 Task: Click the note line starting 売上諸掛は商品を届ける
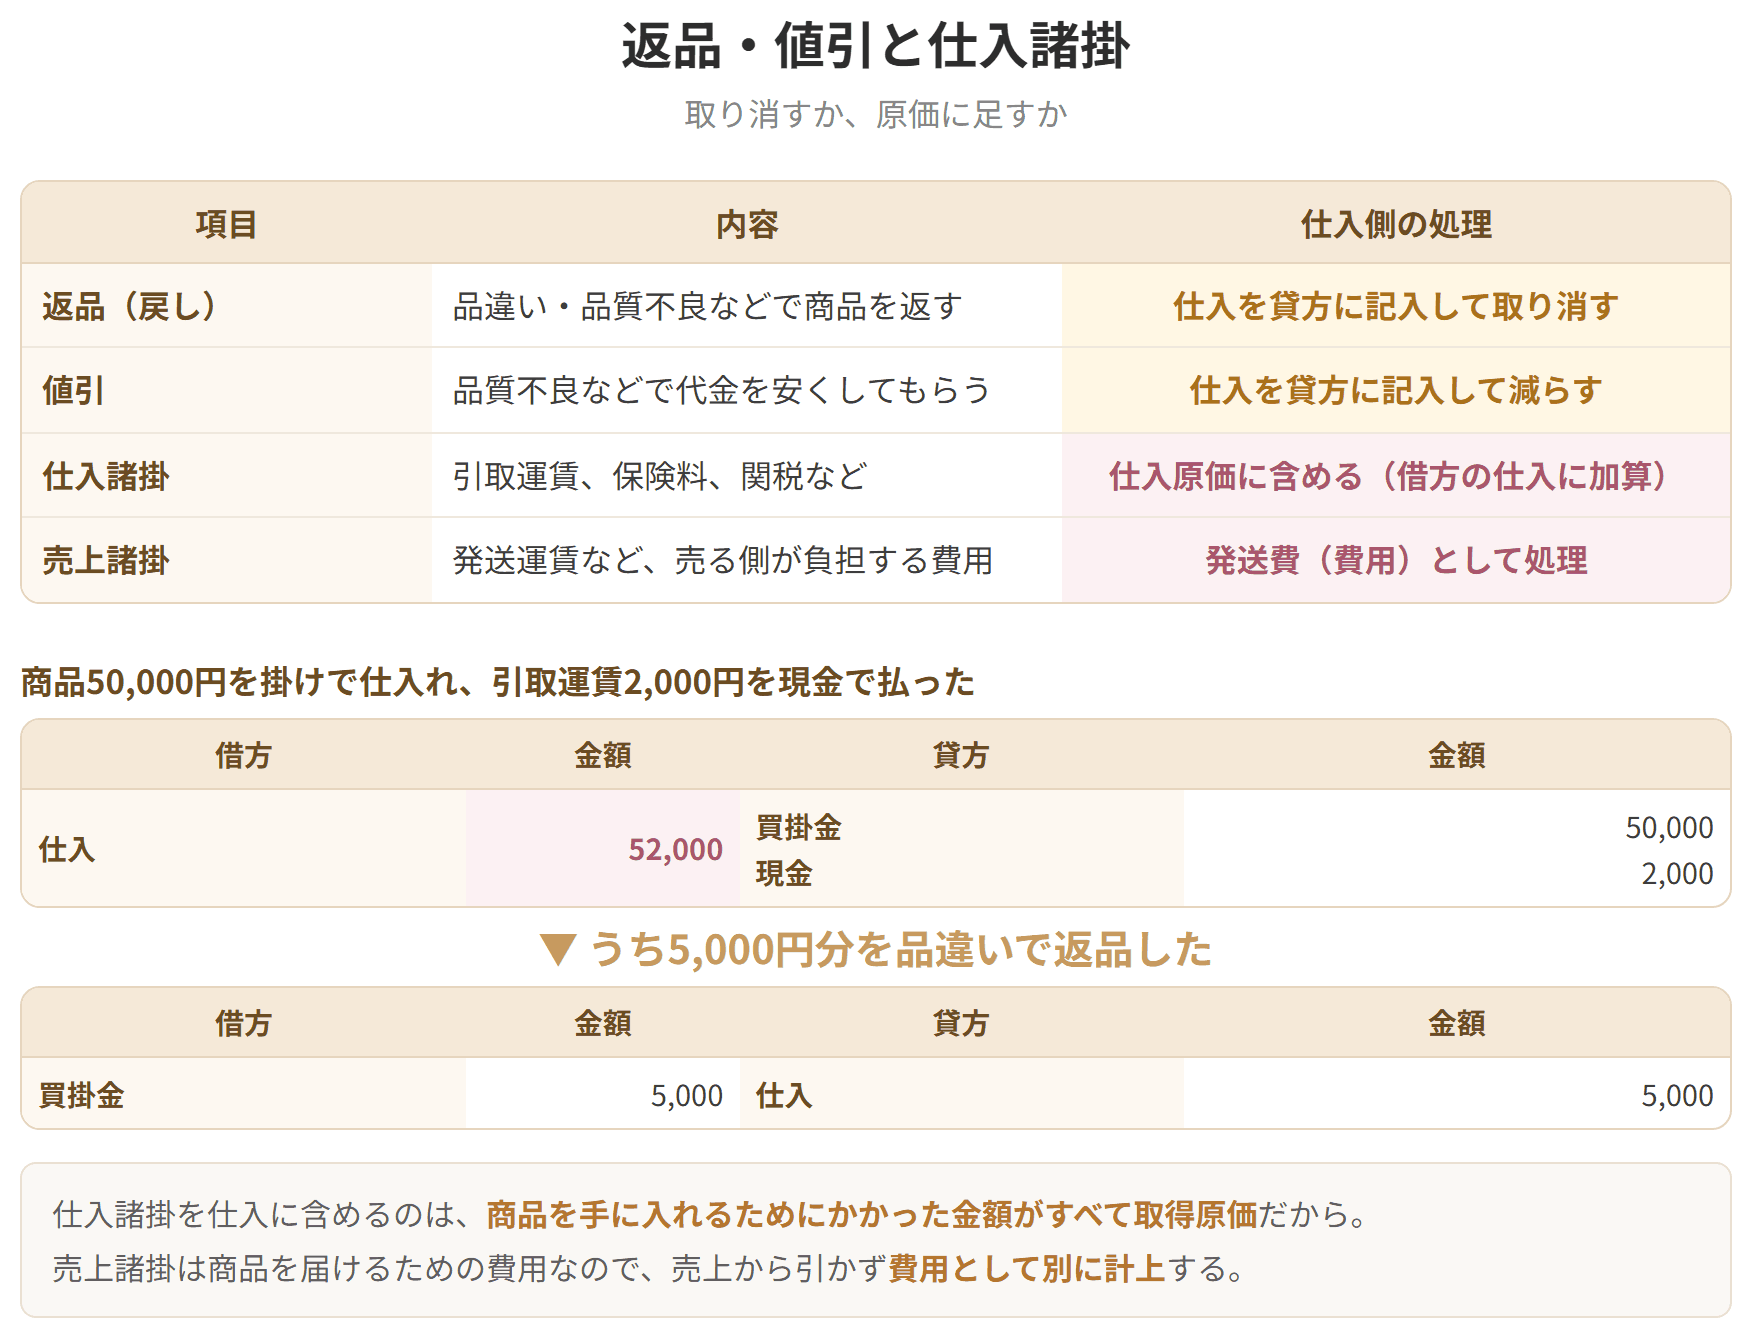coord(650,1269)
